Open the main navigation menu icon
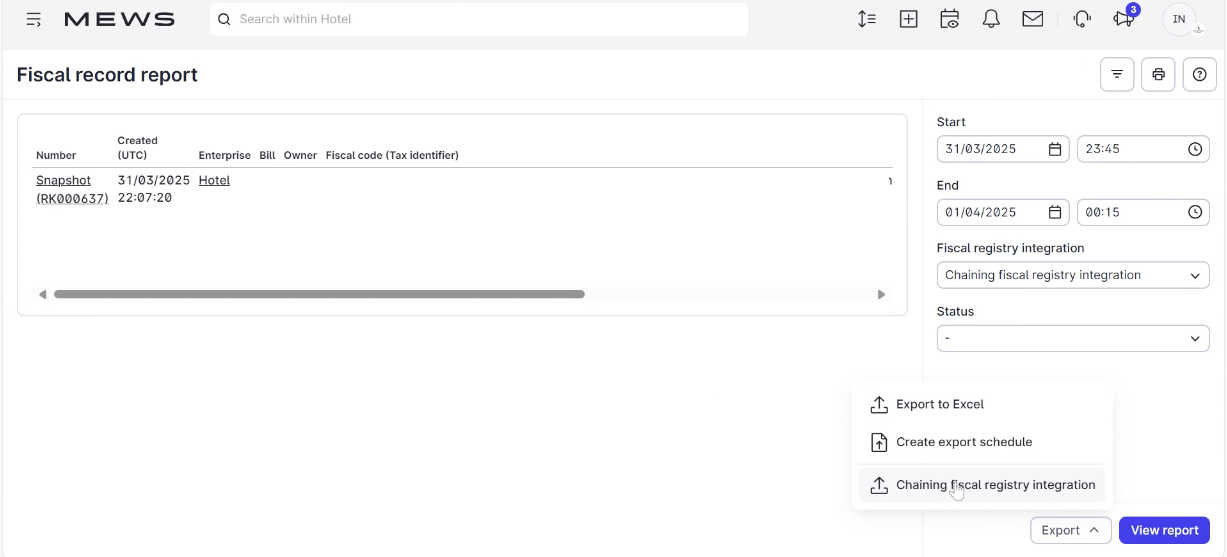 pyautogui.click(x=33, y=19)
